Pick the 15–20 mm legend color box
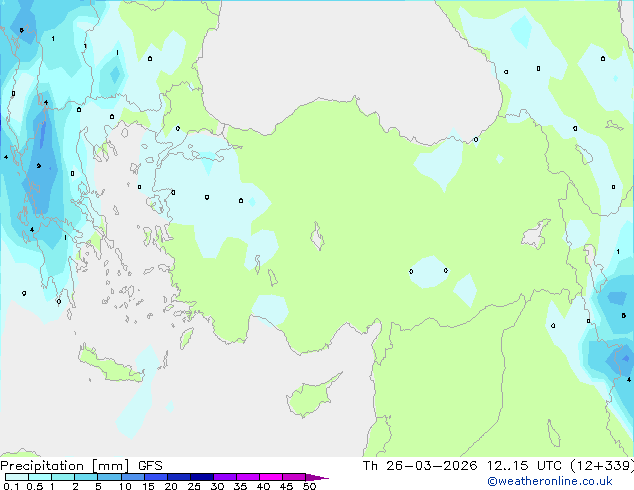 155,477
